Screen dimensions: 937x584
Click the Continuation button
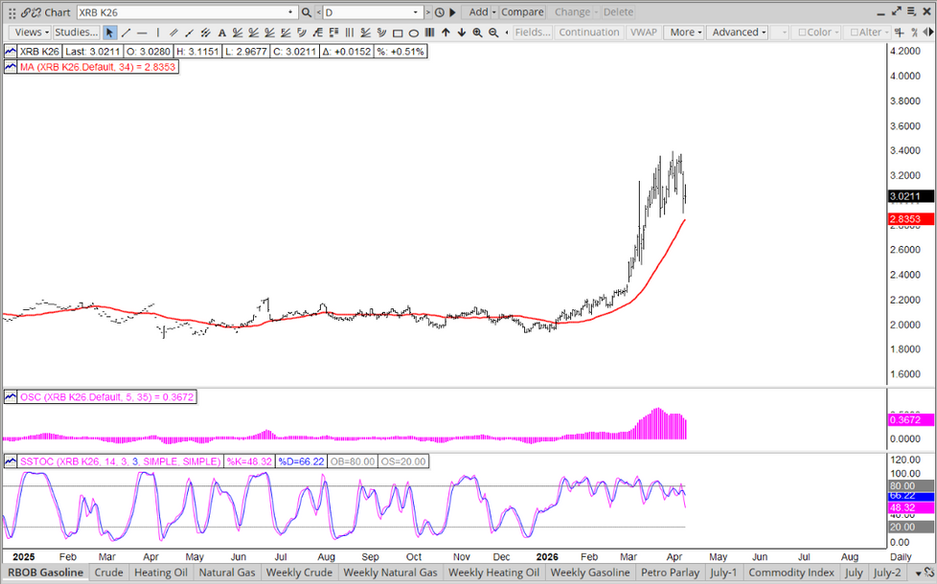coord(589,32)
